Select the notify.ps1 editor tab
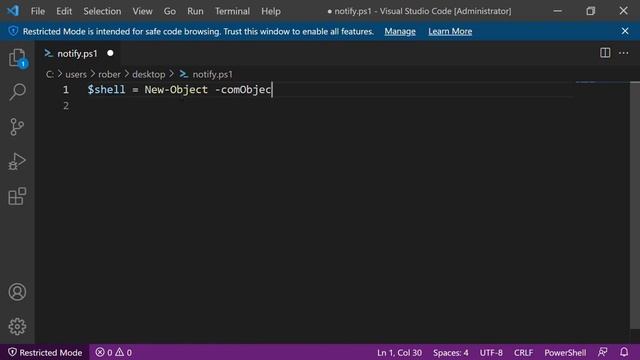The width and height of the screenshot is (640, 360). 78,53
